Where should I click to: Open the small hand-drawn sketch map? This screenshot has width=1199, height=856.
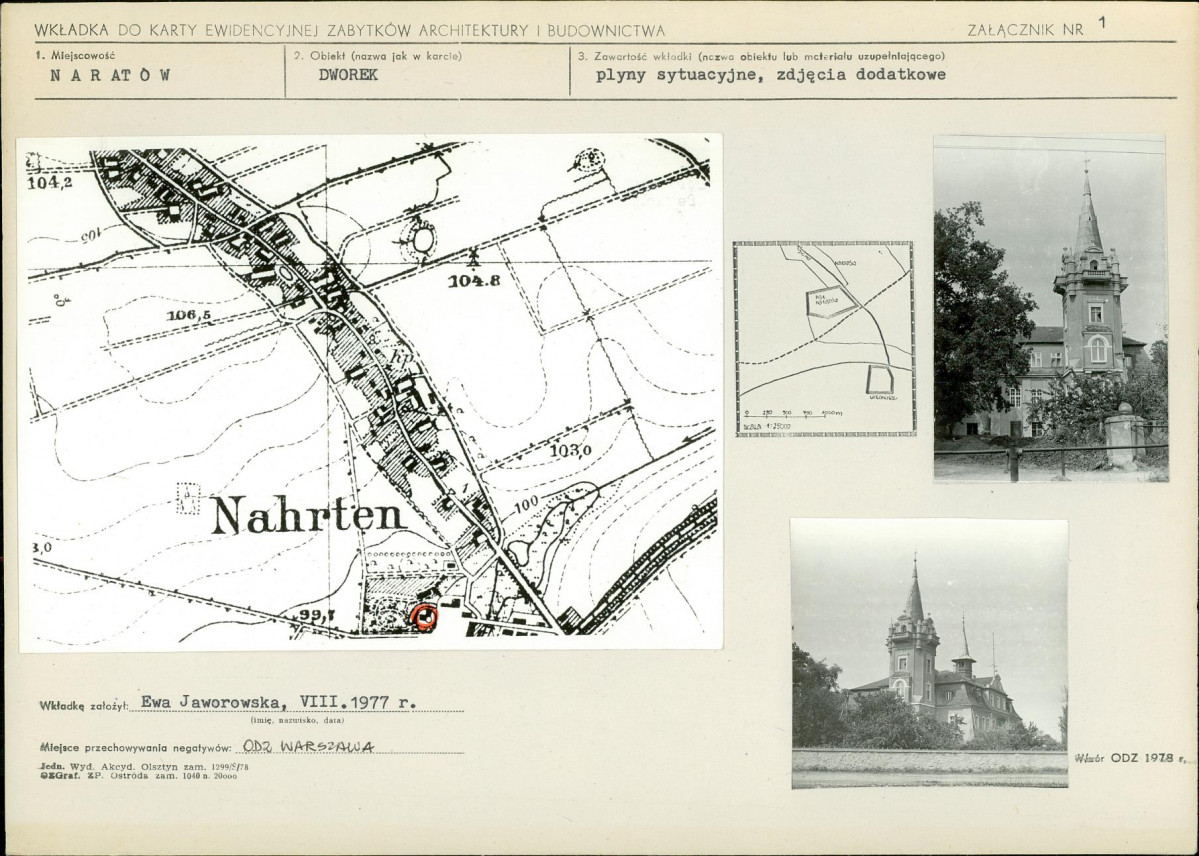825,339
